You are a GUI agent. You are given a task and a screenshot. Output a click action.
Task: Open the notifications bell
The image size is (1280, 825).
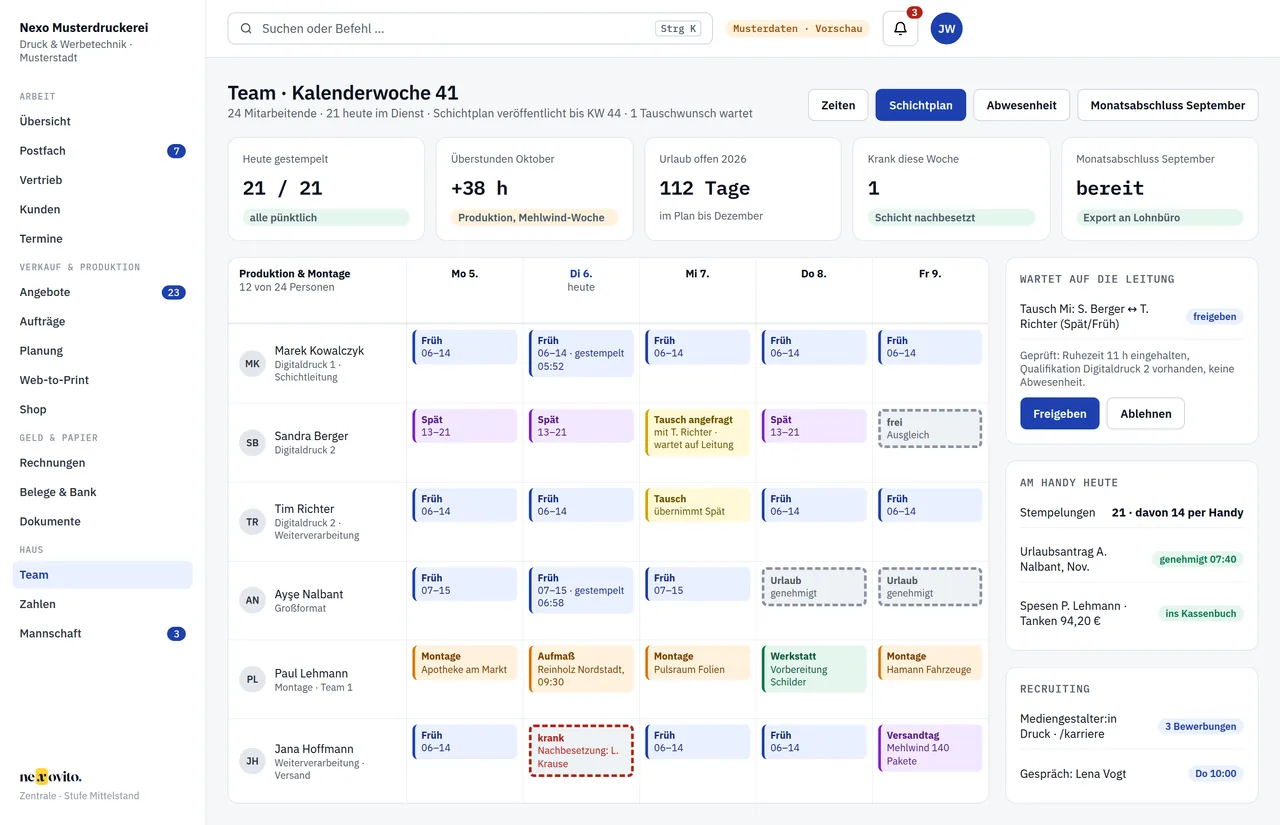point(900,28)
